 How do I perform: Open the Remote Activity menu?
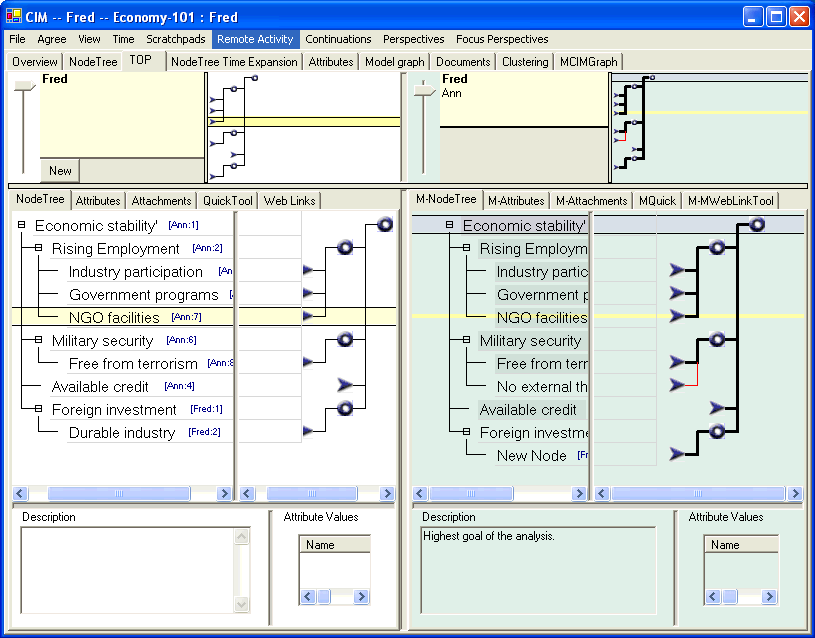tap(255, 39)
